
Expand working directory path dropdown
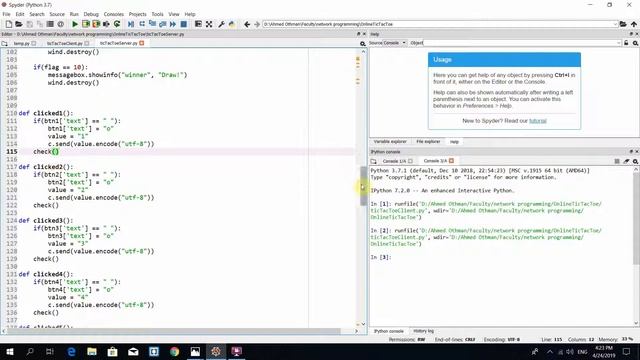tap(615, 24)
